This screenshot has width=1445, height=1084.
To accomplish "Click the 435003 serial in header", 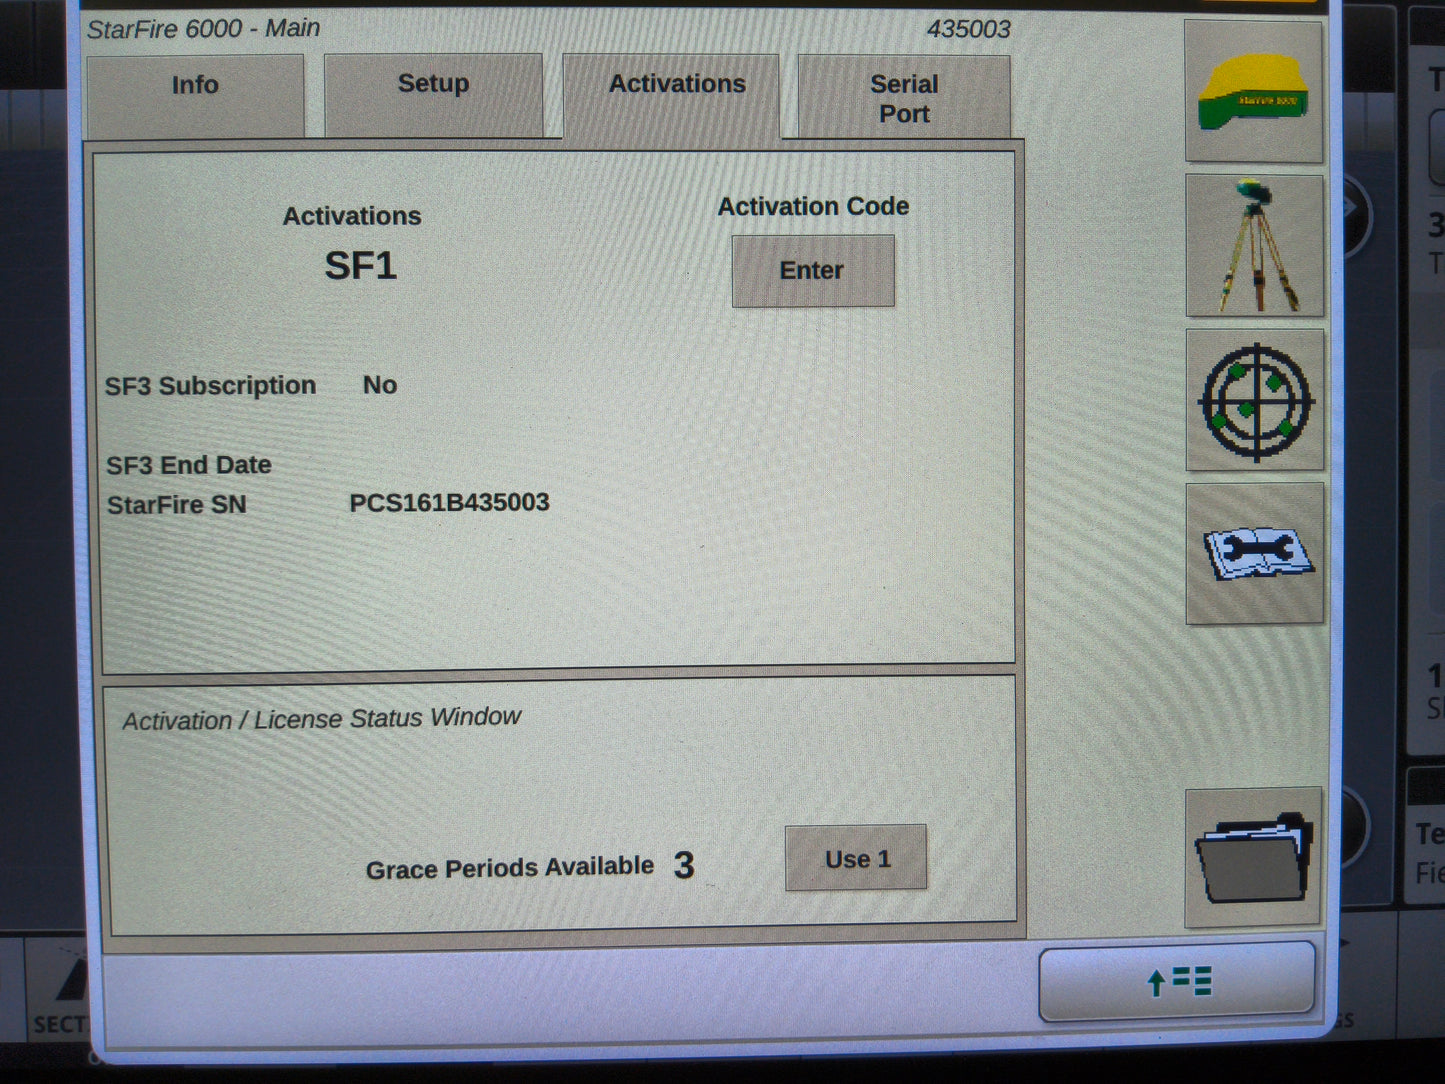I will 968,30.
